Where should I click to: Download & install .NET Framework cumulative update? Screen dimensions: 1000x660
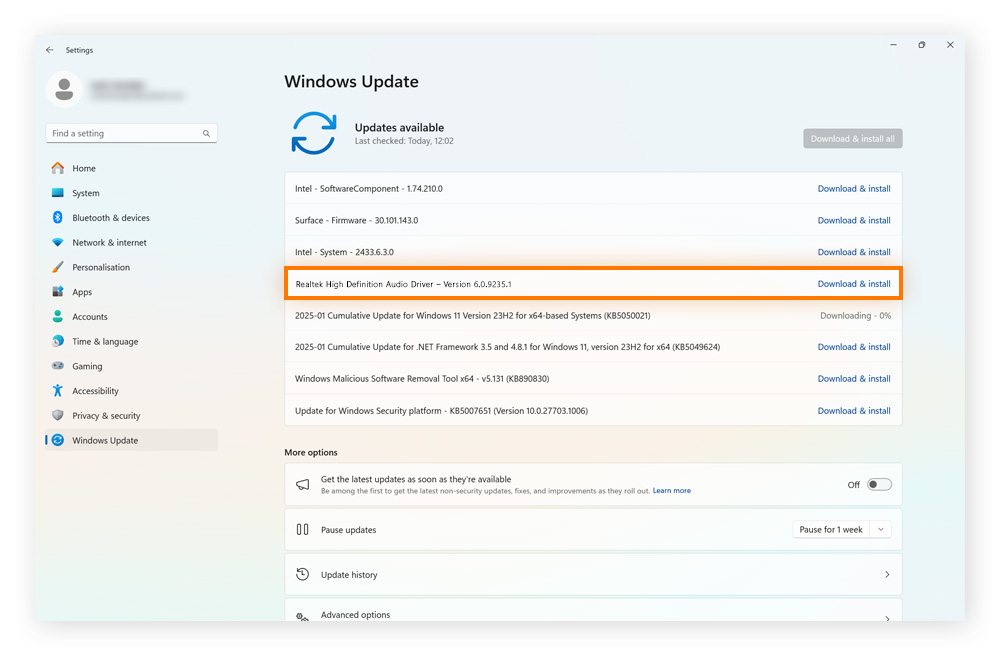point(854,347)
